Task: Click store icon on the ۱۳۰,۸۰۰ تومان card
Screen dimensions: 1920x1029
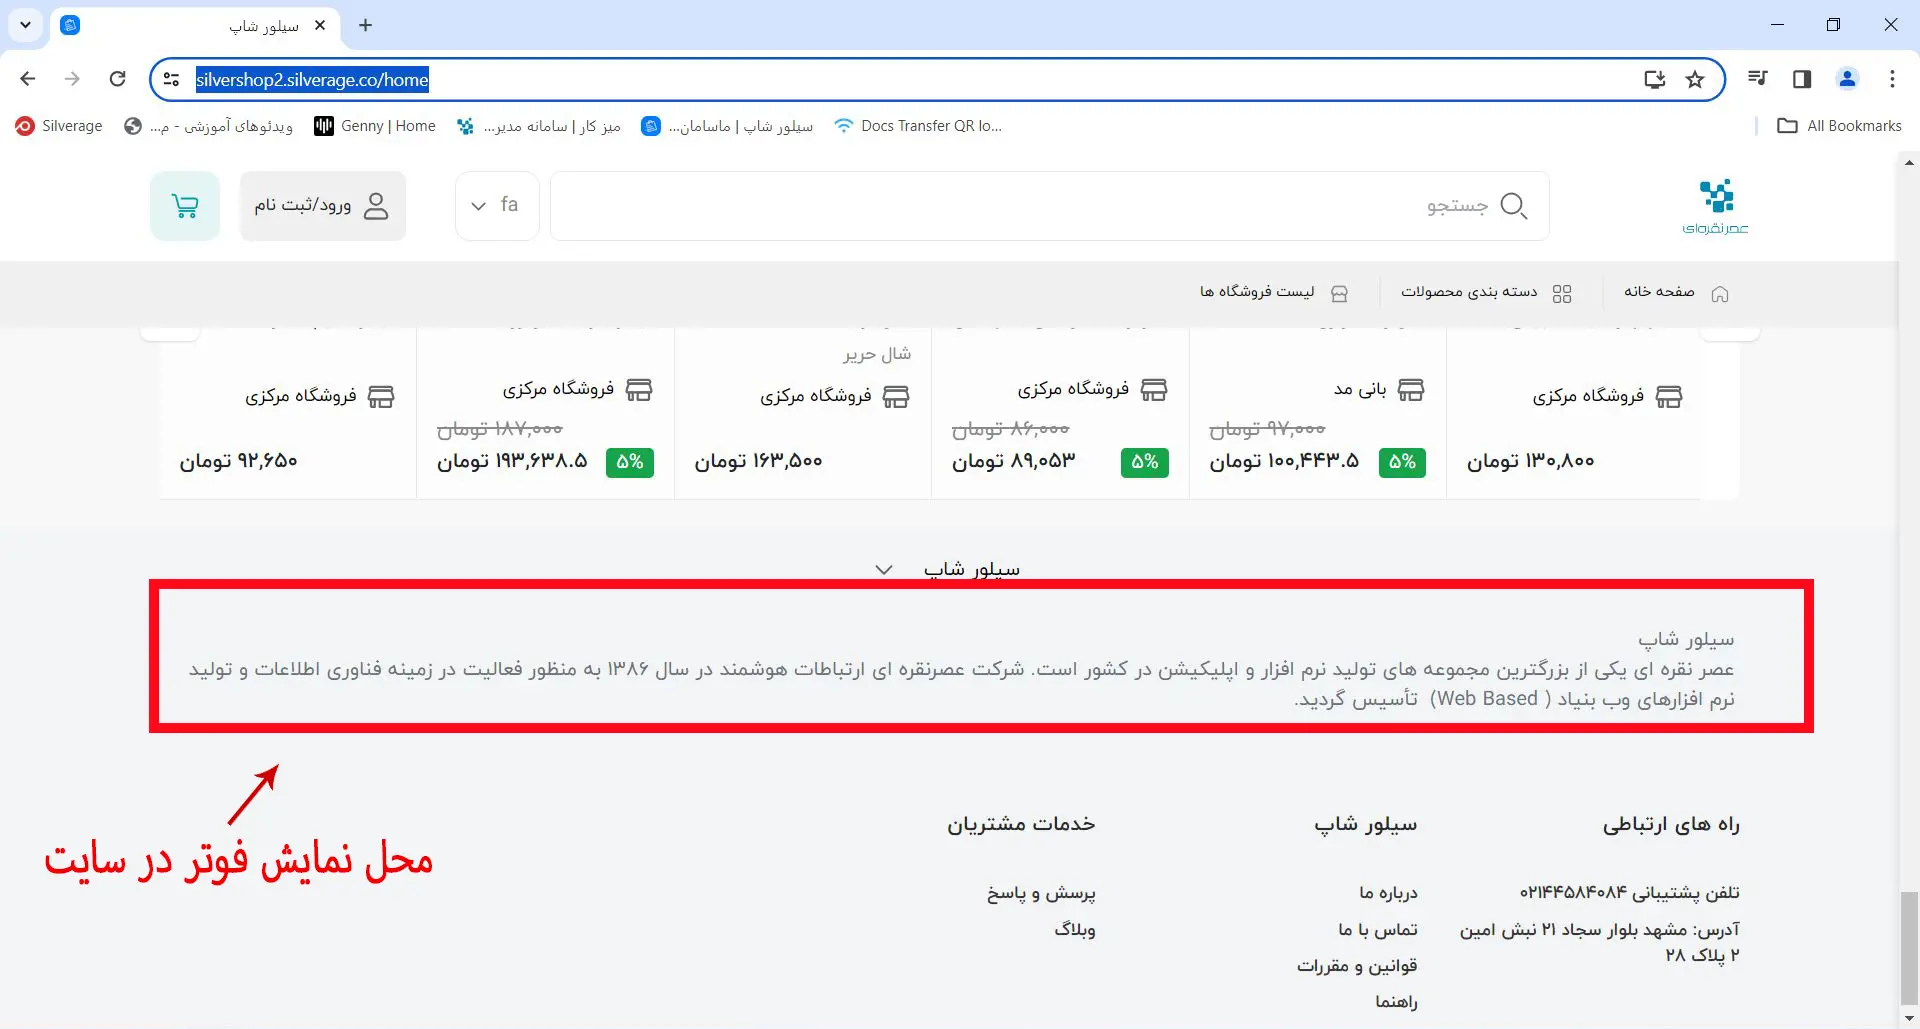Action: [x=1669, y=396]
